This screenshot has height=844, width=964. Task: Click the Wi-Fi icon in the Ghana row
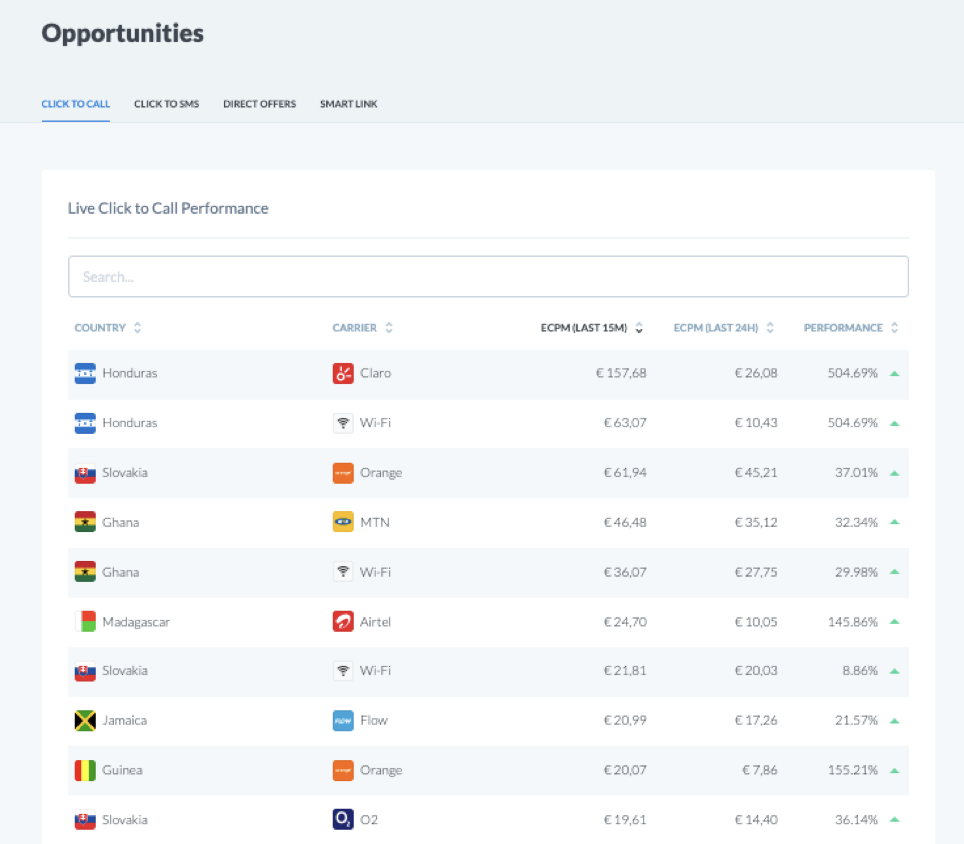coord(343,572)
